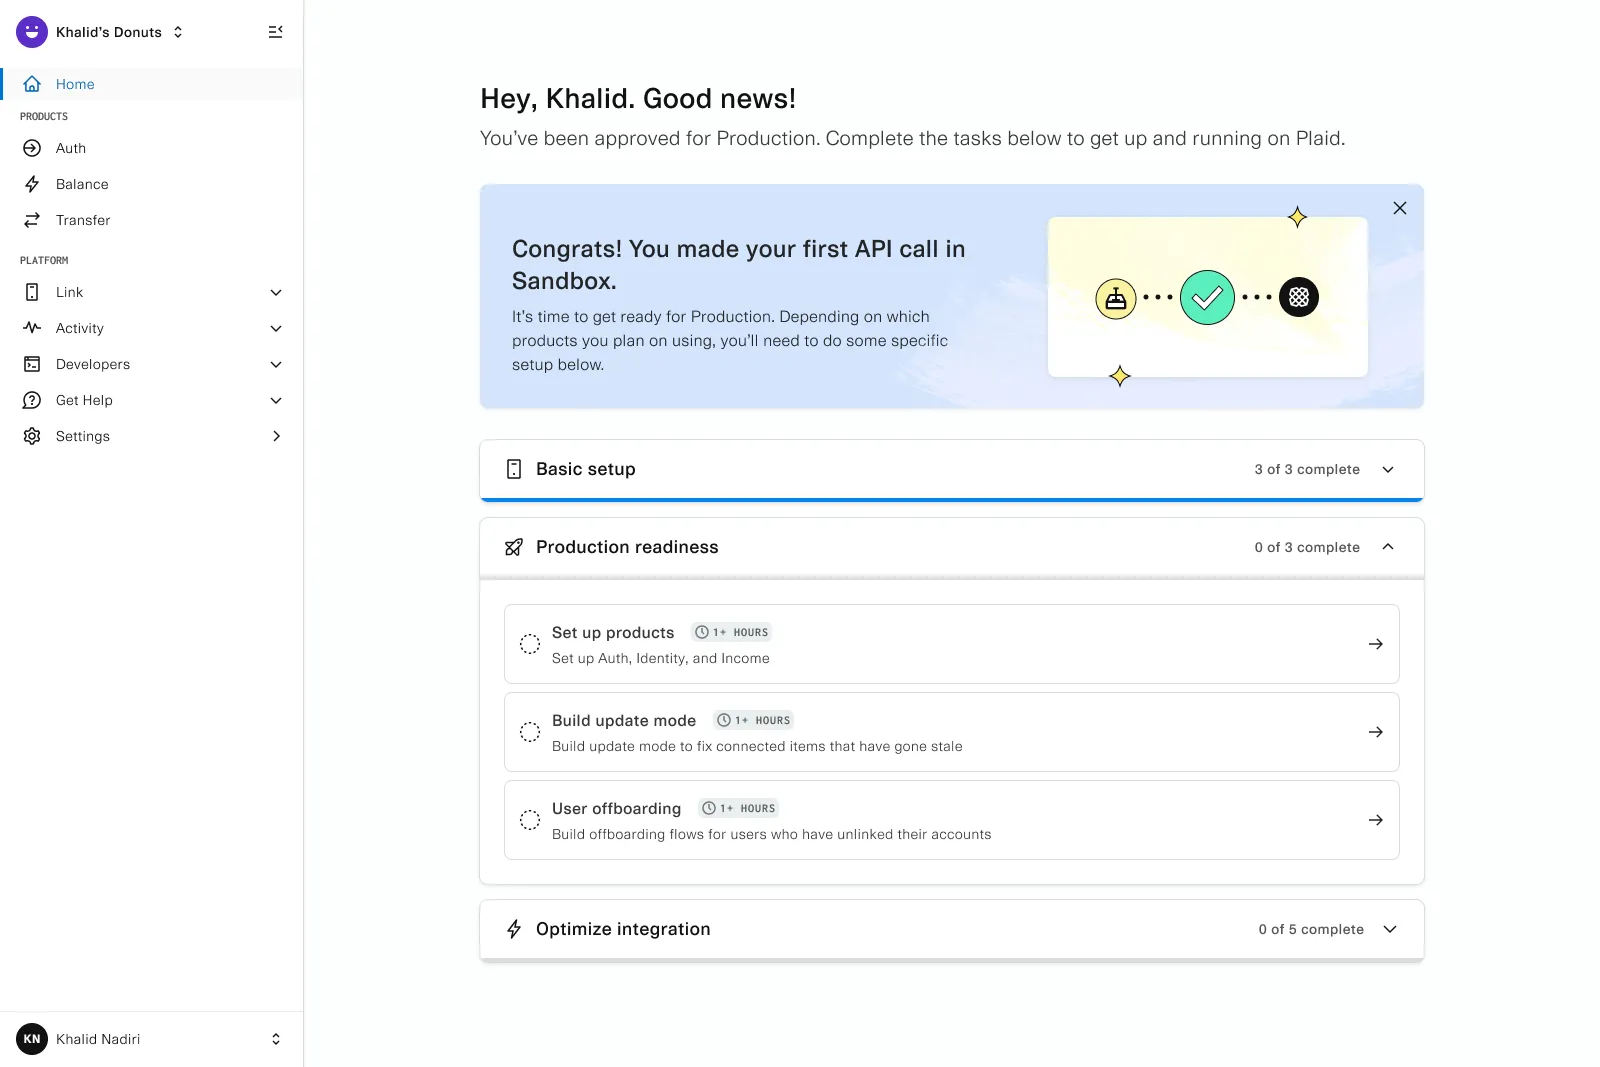Click the black Plaid logo circle in banner
Viewport: 1600px width, 1067px height.
[1299, 297]
